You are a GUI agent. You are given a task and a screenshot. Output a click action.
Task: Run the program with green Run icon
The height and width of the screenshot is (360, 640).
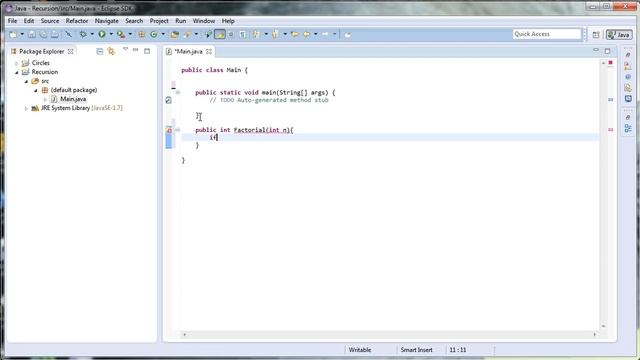[x=102, y=35]
